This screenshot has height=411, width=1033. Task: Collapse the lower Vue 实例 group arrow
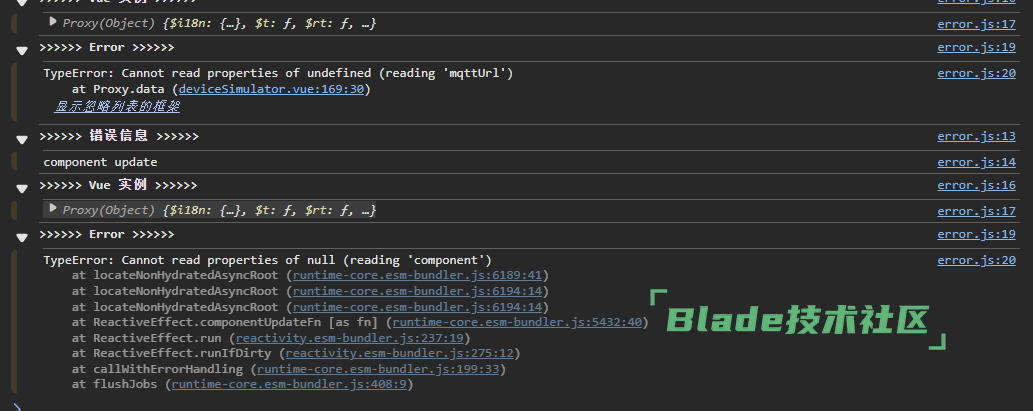21,186
